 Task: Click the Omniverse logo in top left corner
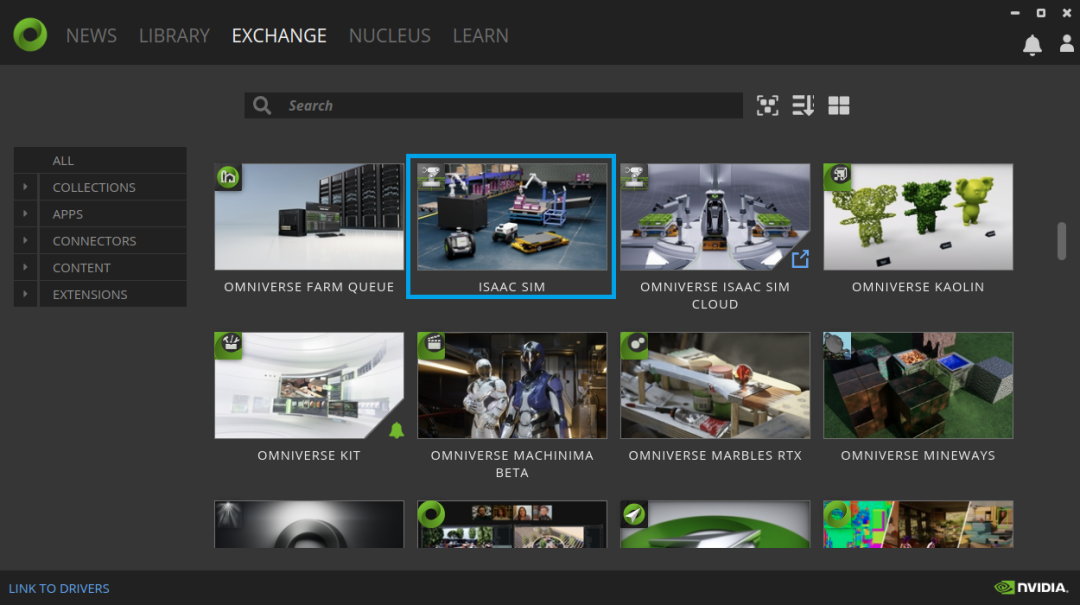click(28, 33)
